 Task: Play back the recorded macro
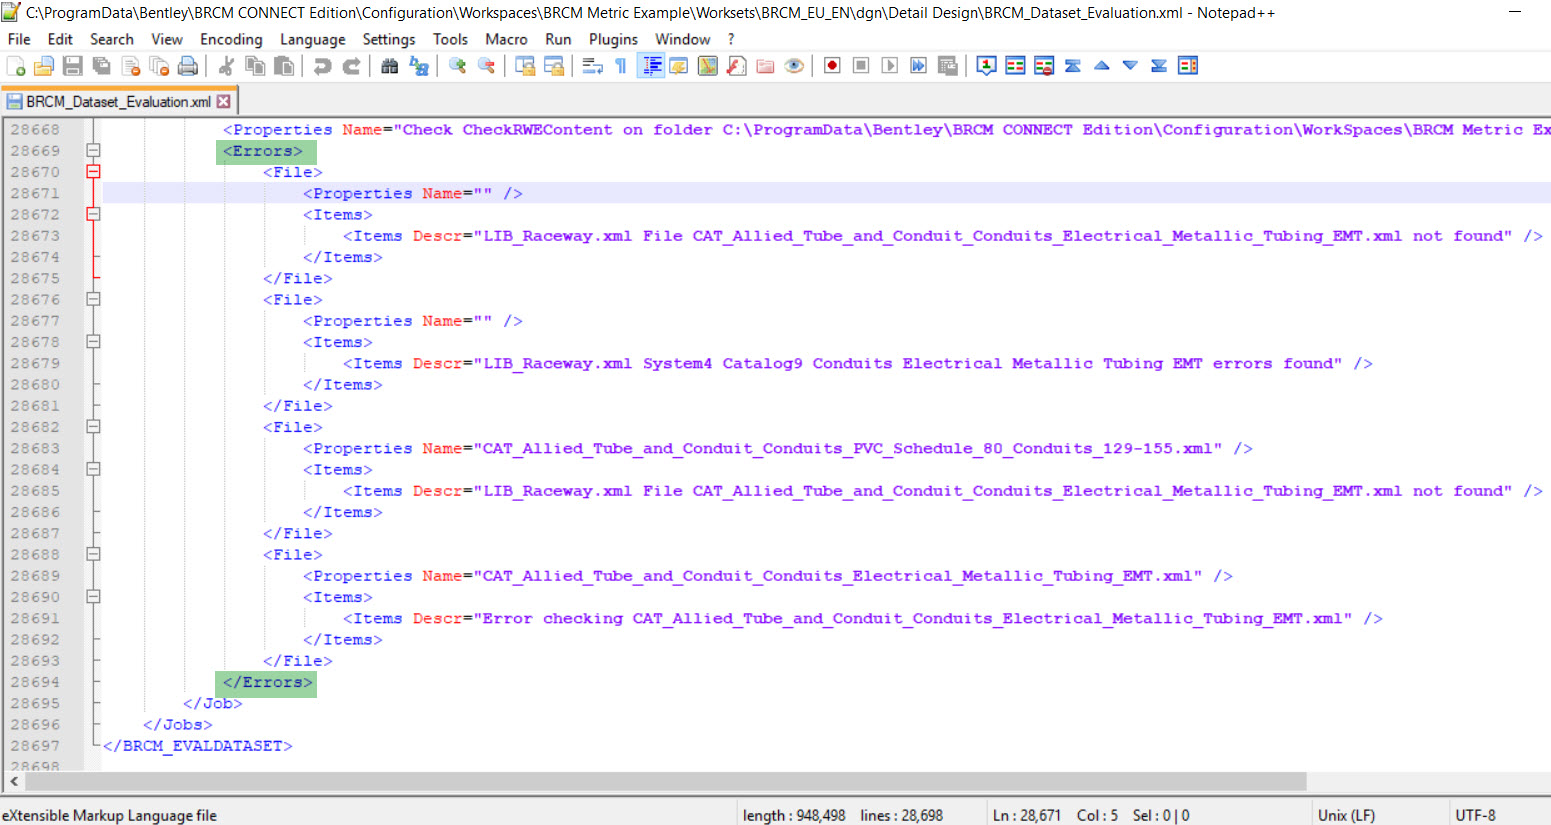click(890, 66)
